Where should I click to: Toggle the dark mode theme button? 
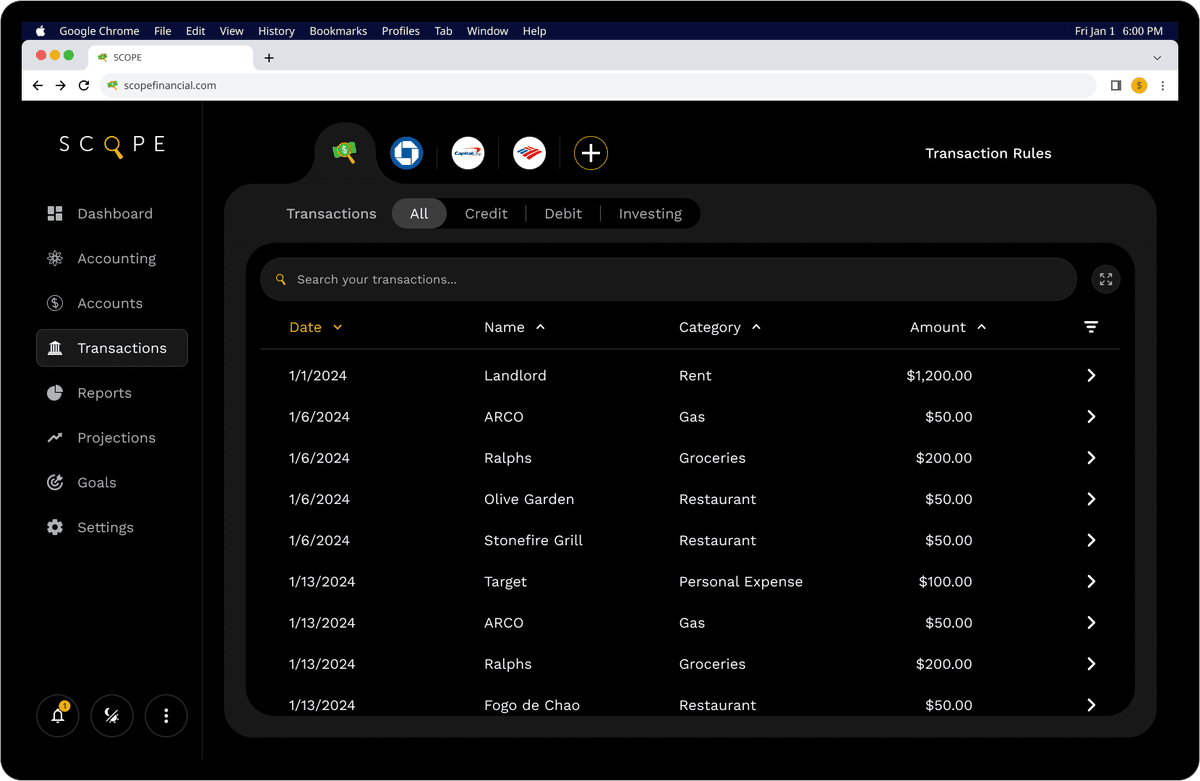tap(112, 715)
